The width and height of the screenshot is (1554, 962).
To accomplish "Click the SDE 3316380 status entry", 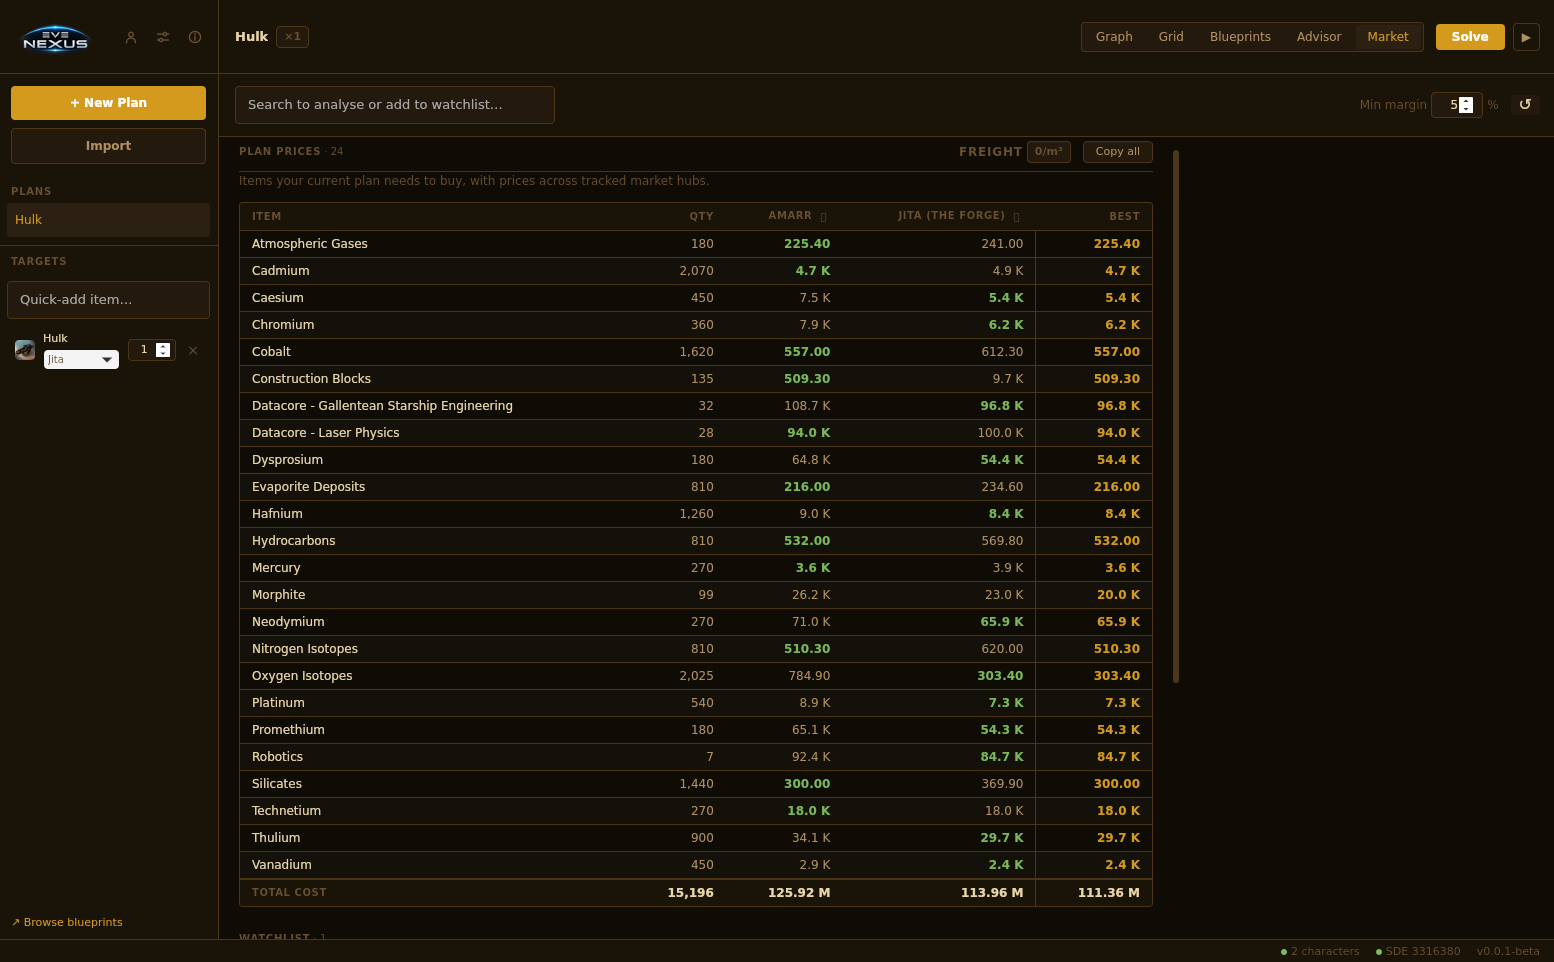I will click(x=1418, y=952).
